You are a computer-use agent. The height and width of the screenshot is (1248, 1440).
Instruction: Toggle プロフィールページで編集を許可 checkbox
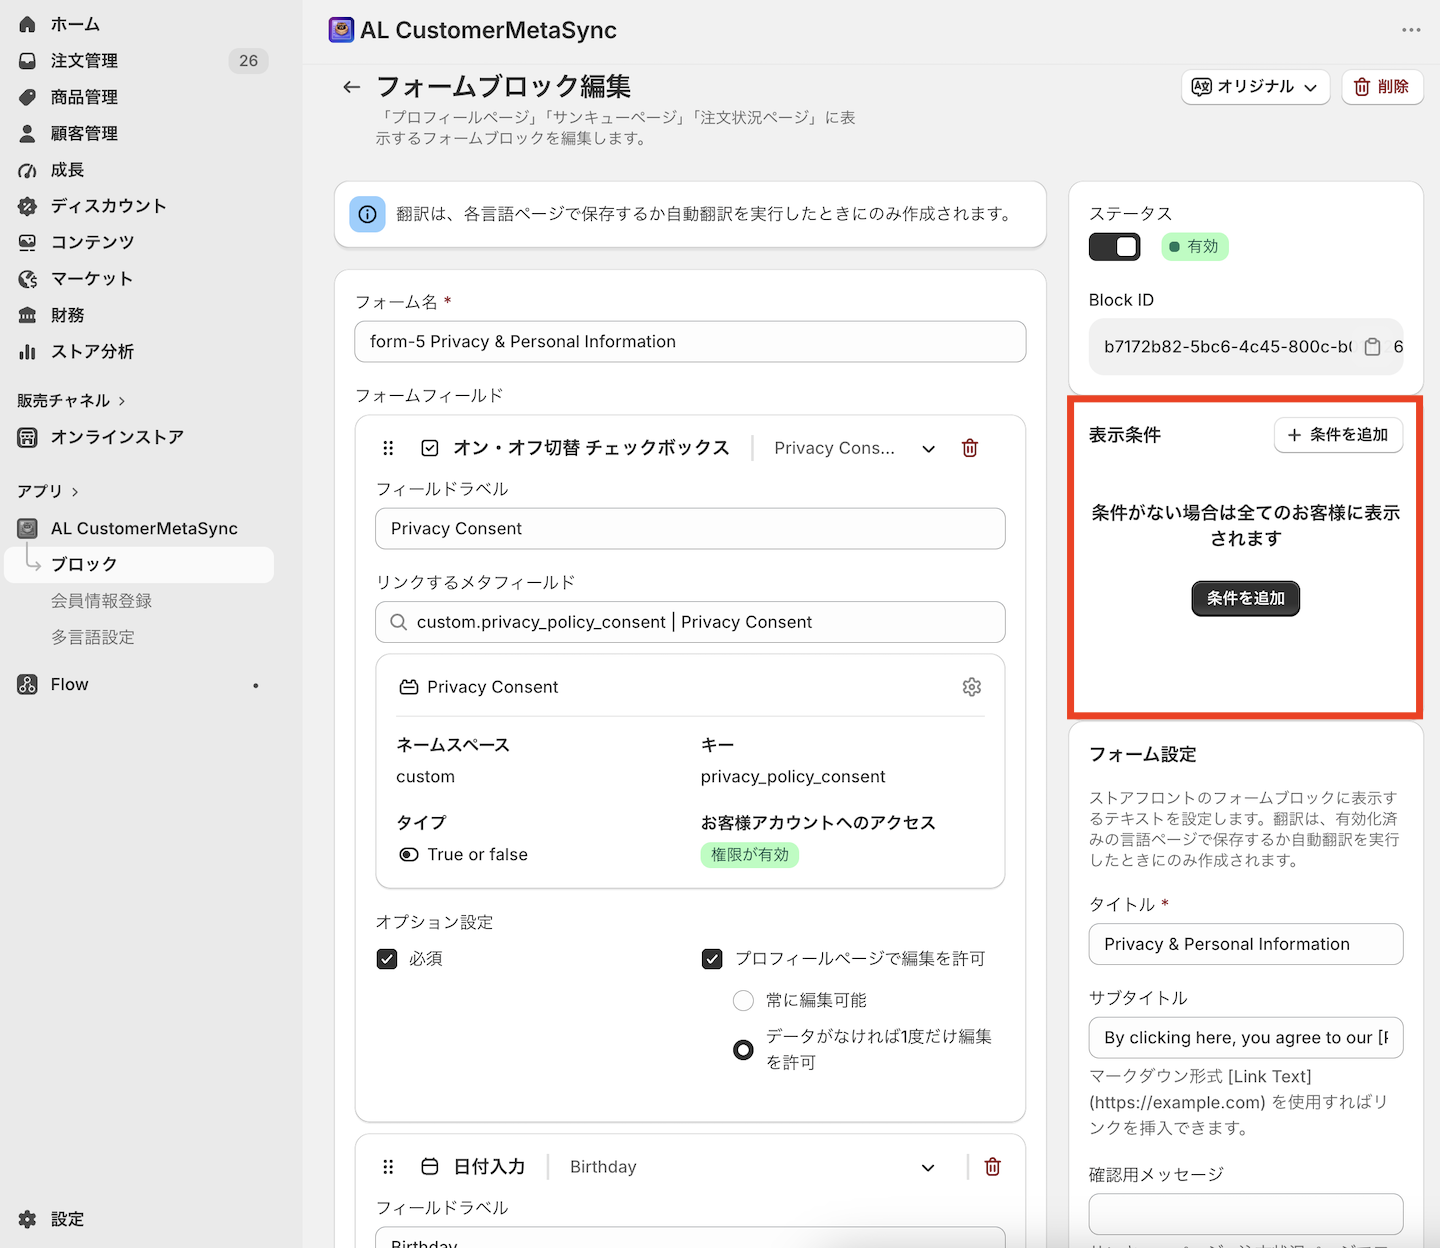tap(712, 959)
